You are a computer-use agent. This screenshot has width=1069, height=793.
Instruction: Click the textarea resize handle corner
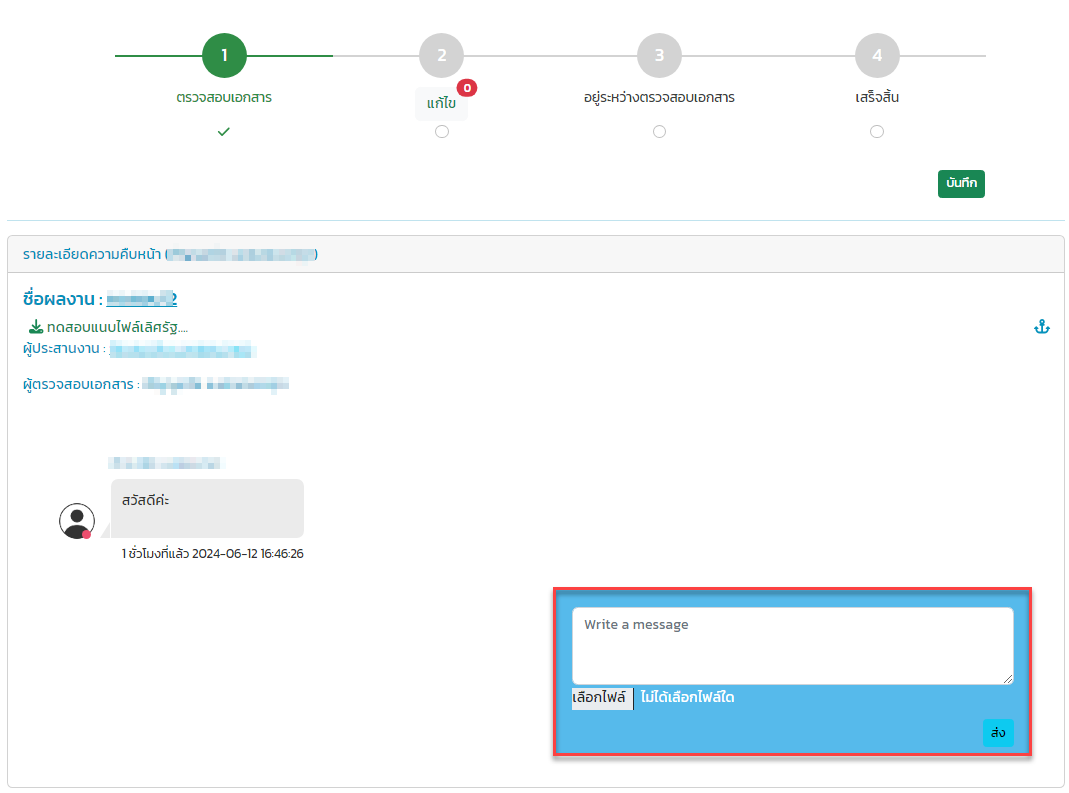click(x=1008, y=678)
